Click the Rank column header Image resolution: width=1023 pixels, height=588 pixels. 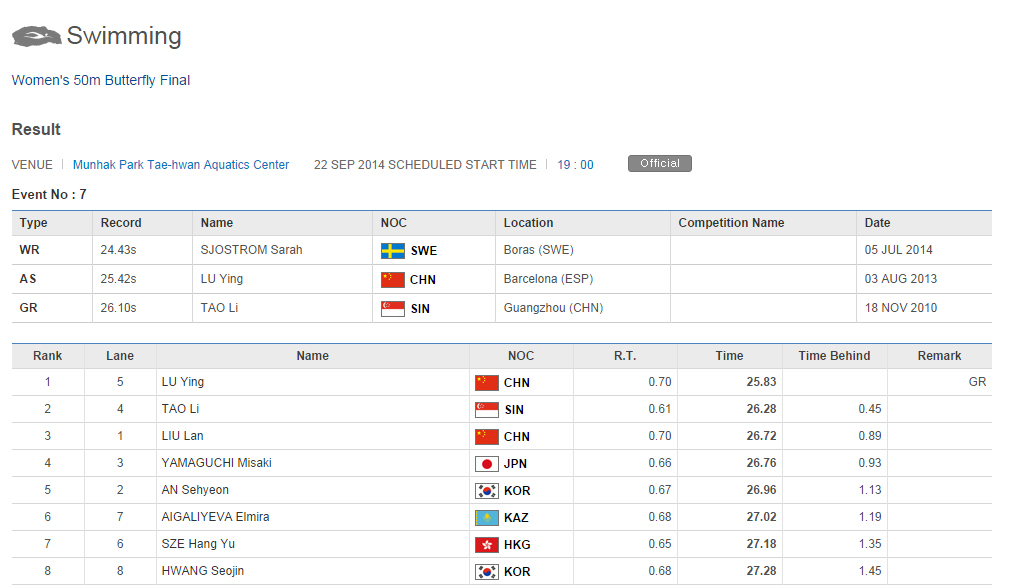(x=48, y=356)
